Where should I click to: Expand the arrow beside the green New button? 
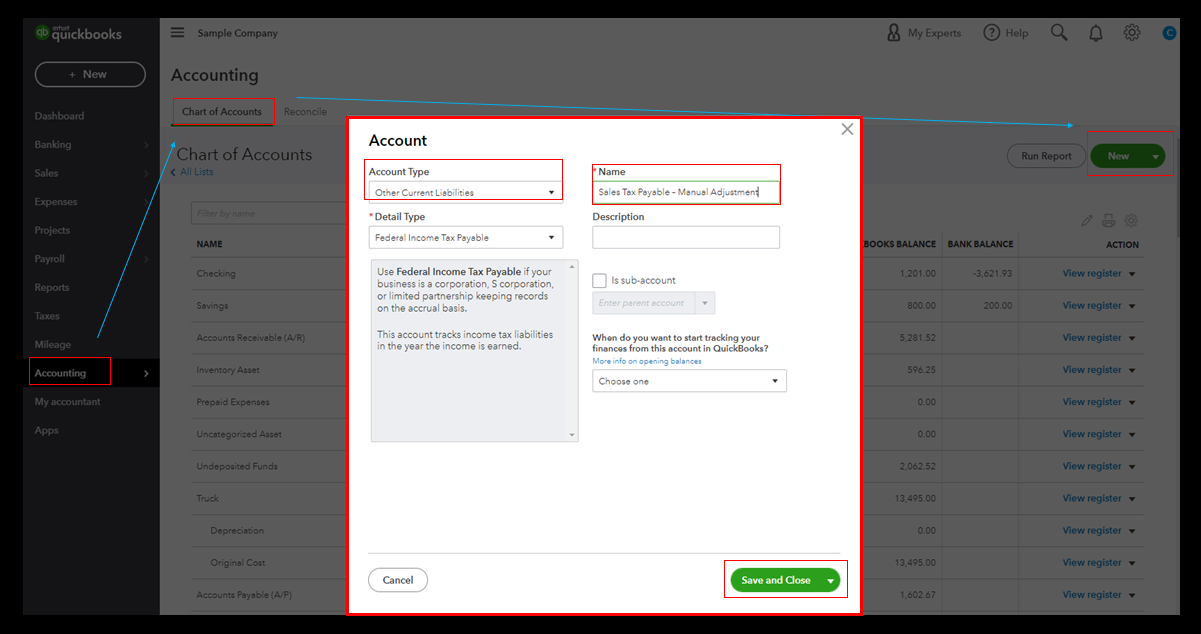[x=1157, y=156]
